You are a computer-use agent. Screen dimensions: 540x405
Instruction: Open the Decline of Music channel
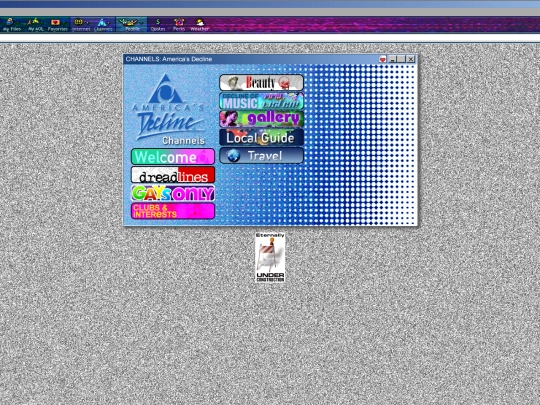261,101
